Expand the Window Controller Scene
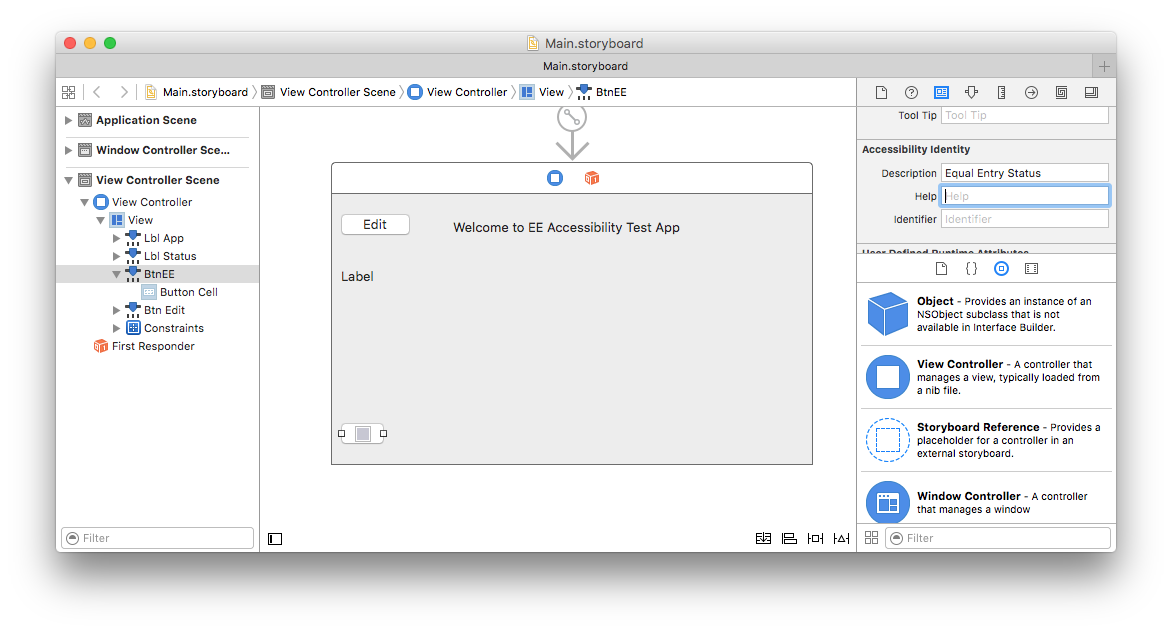 coord(69,150)
